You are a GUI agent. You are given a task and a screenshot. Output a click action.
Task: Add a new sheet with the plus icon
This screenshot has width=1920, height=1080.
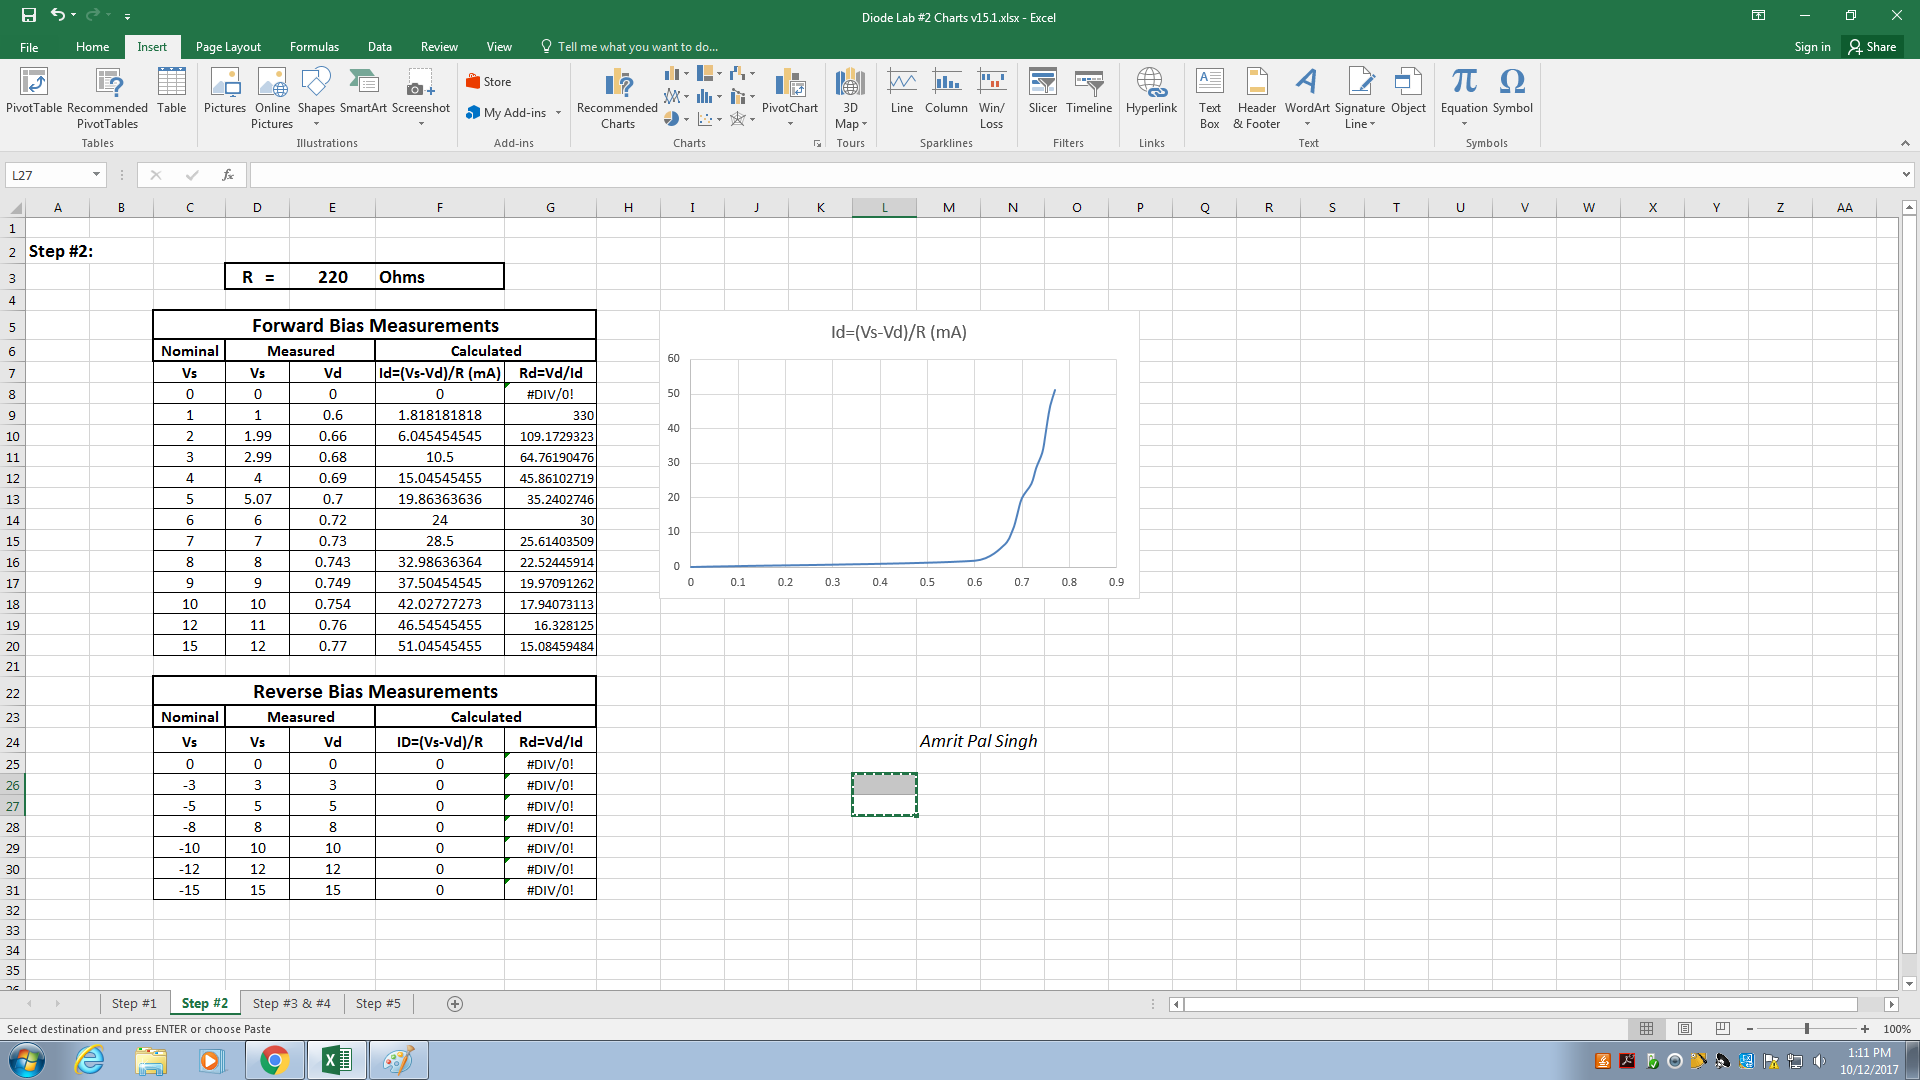(455, 1004)
